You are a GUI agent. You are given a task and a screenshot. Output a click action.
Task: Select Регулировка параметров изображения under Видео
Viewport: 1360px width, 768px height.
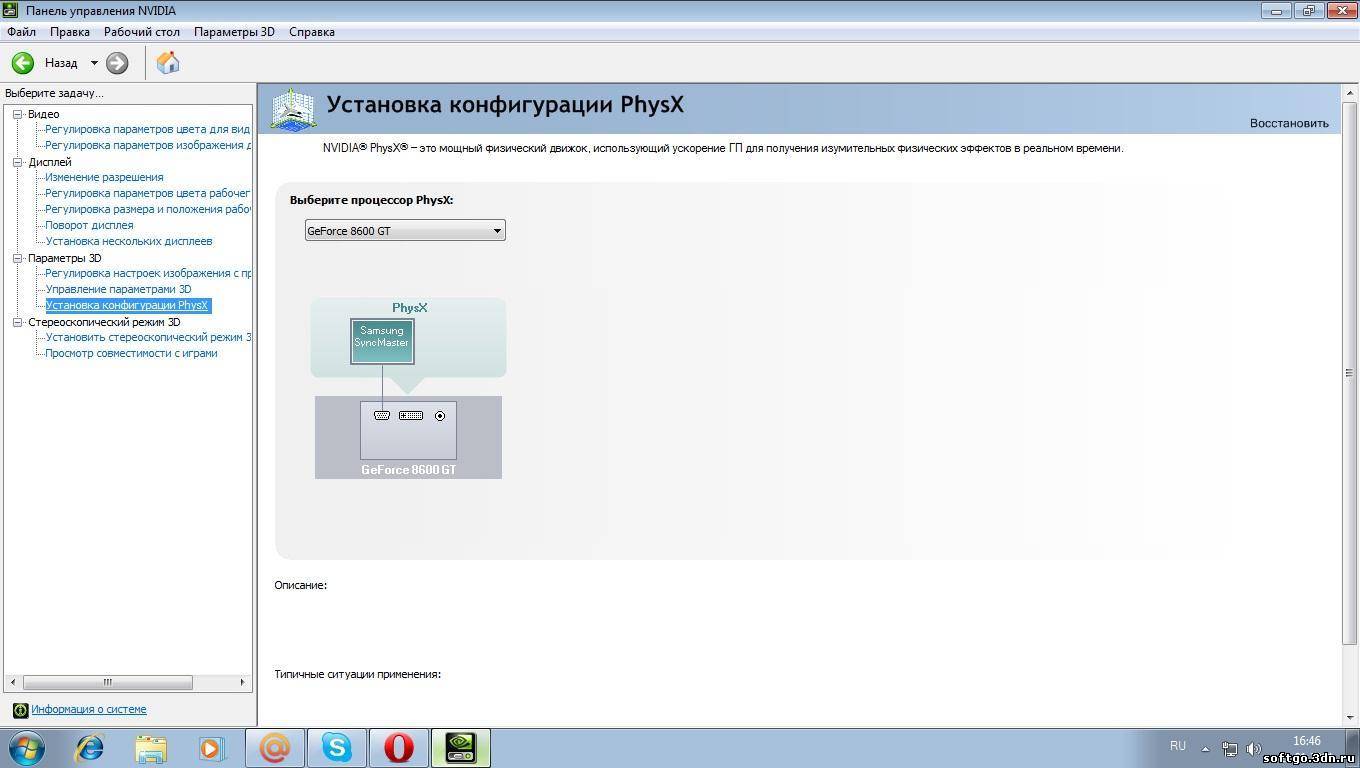coord(148,145)
